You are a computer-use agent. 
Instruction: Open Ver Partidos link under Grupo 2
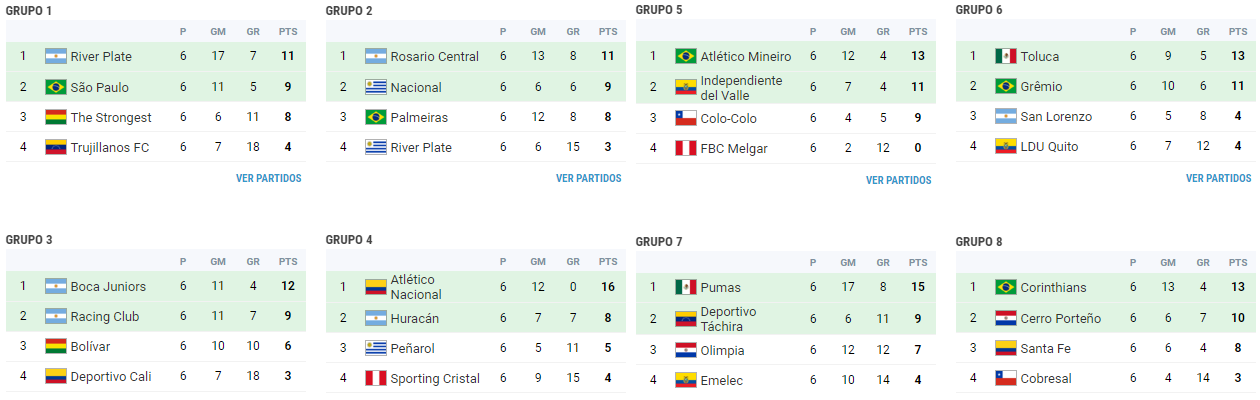588,179
